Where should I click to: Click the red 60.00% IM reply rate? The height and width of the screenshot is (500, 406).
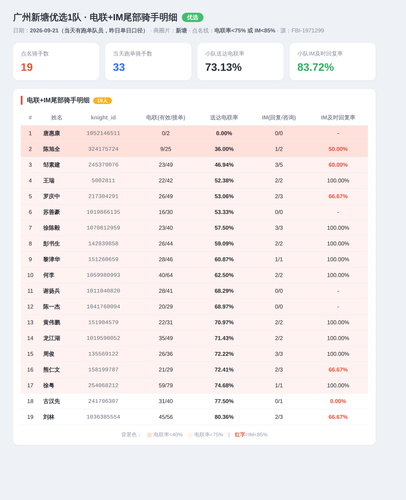pos(338,165)
